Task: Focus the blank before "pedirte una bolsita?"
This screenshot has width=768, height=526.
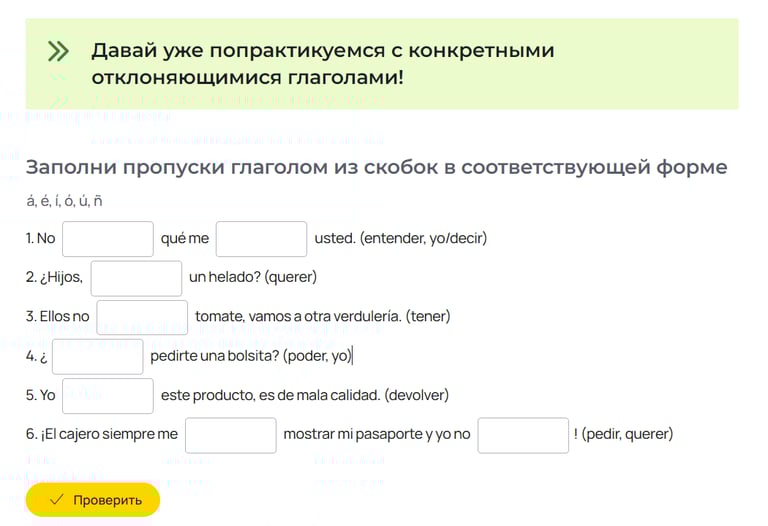Action: (97, 356)
